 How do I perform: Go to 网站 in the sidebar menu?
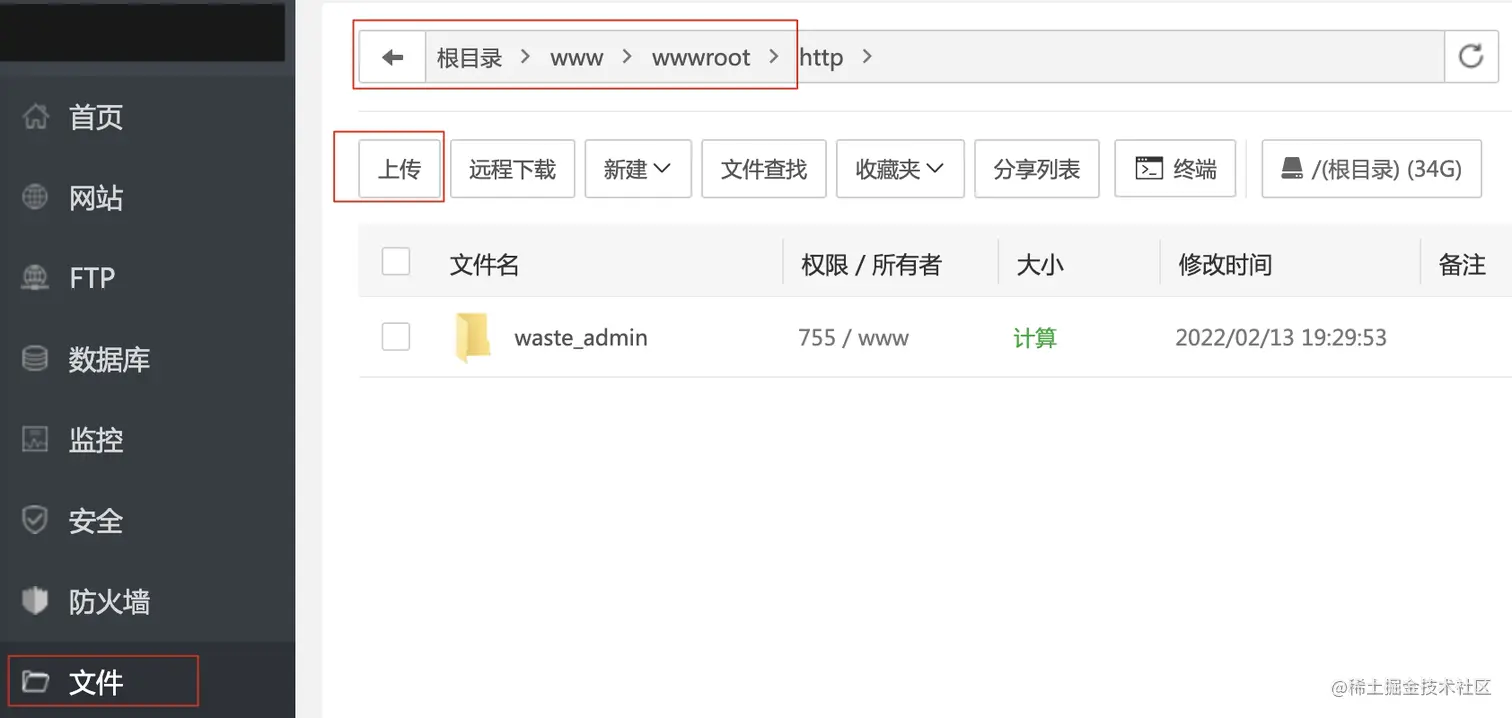pyautogui.click(x=96, y=197)
